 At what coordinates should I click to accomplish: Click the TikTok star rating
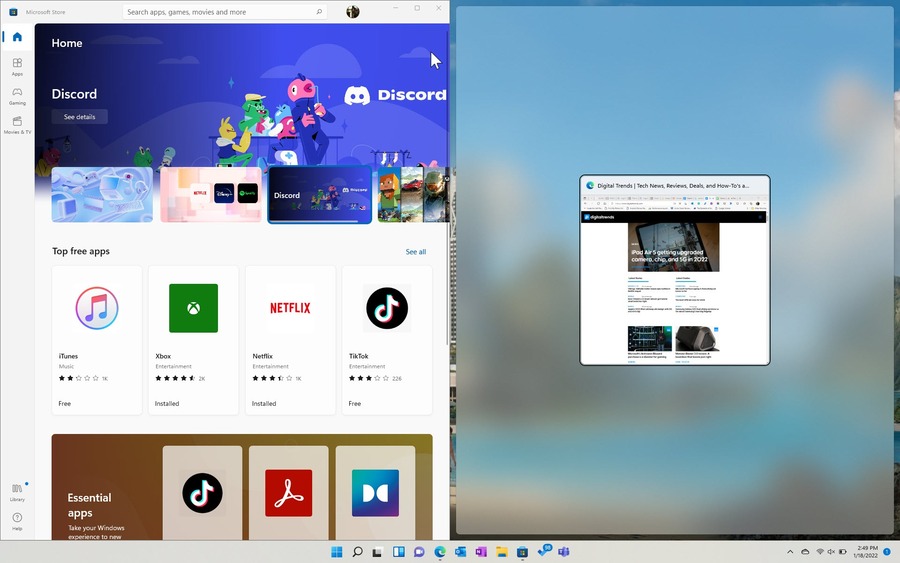coord(369,378)
